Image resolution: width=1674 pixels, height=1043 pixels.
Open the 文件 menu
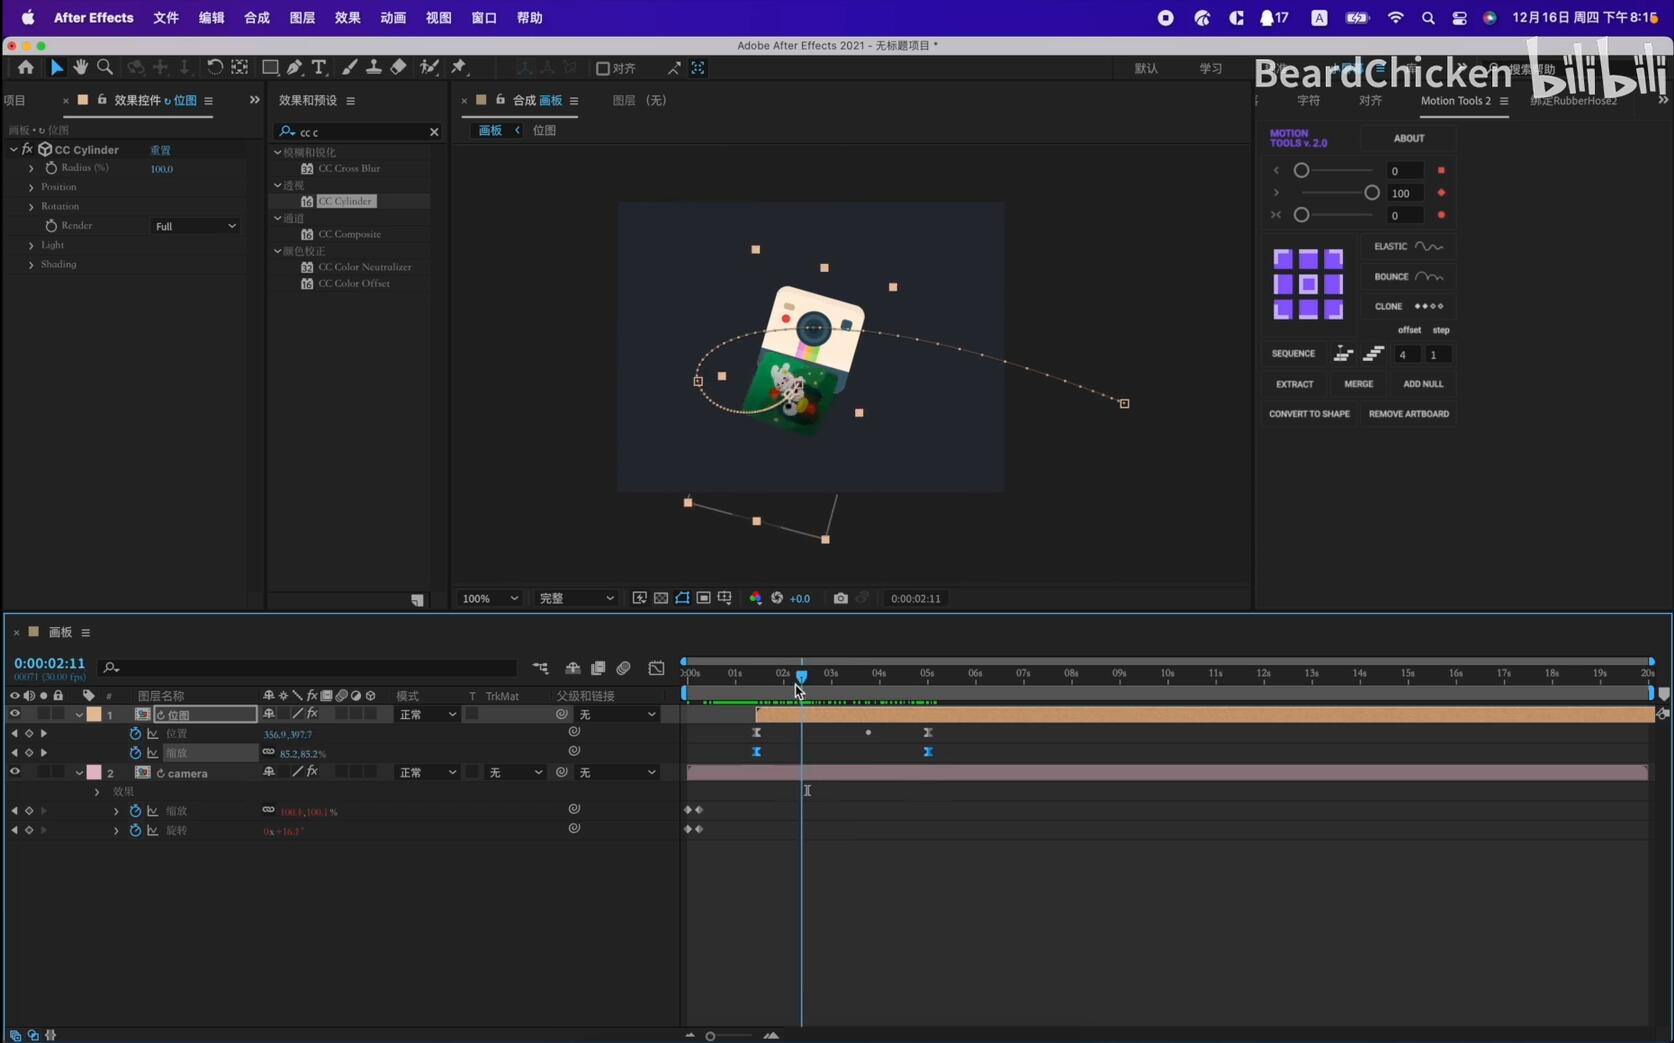point(166,18)
